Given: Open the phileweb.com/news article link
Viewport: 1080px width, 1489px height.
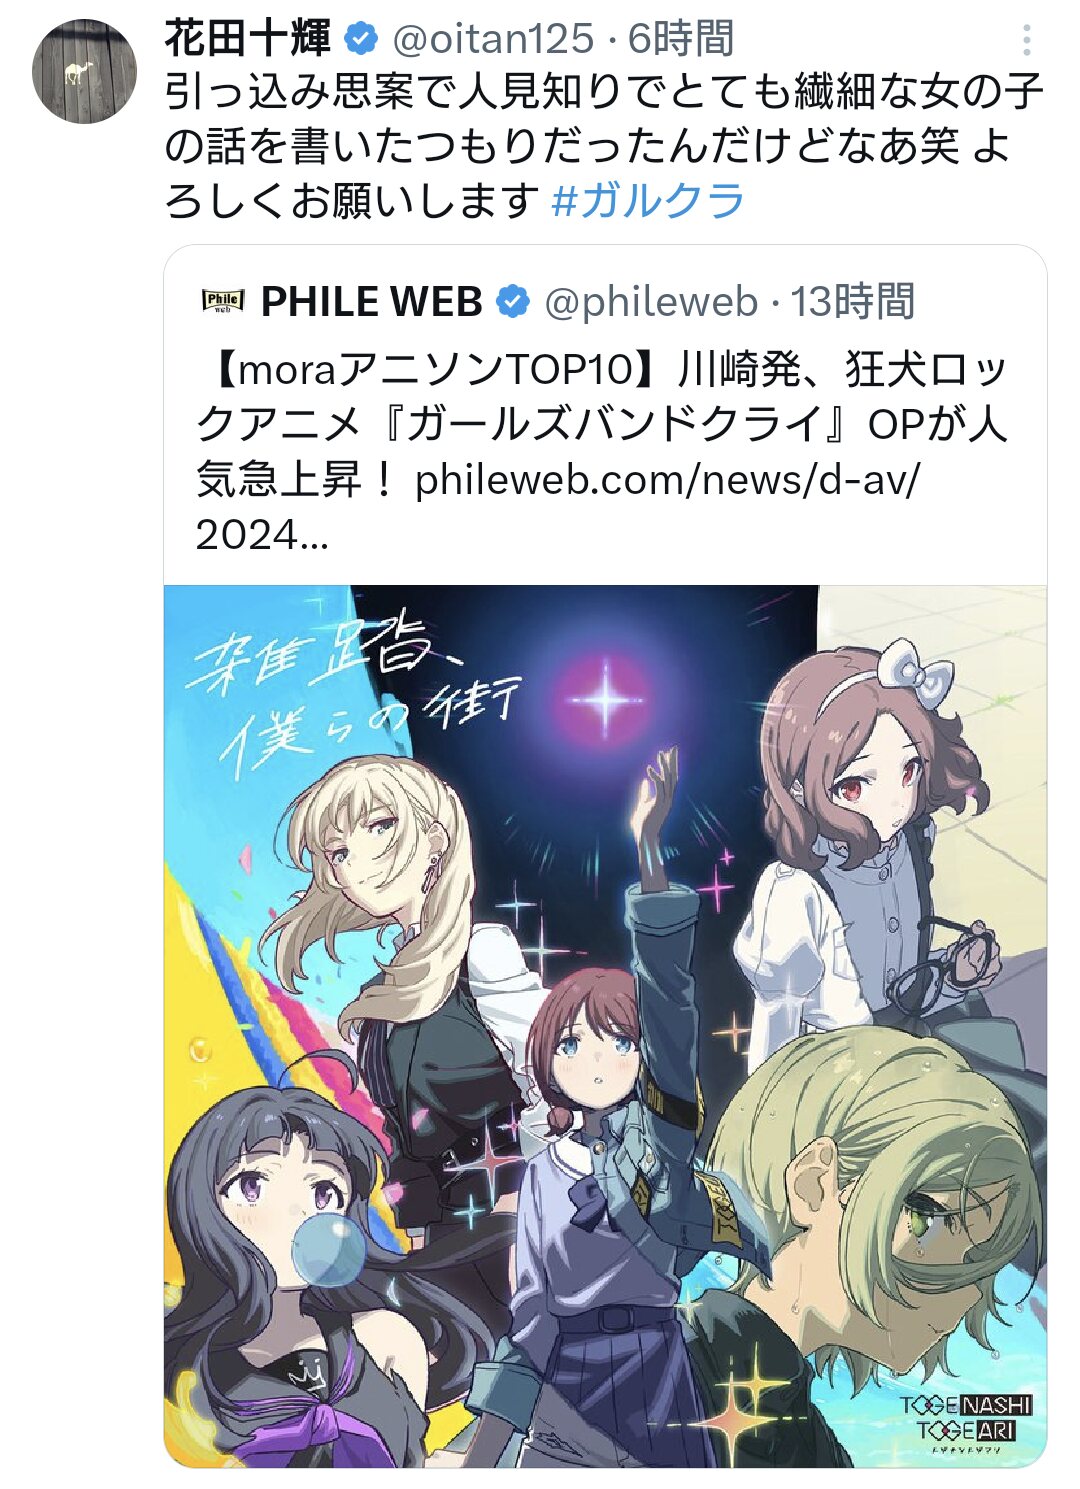Looking at the screenshot, I should click(x=666, y=480).
